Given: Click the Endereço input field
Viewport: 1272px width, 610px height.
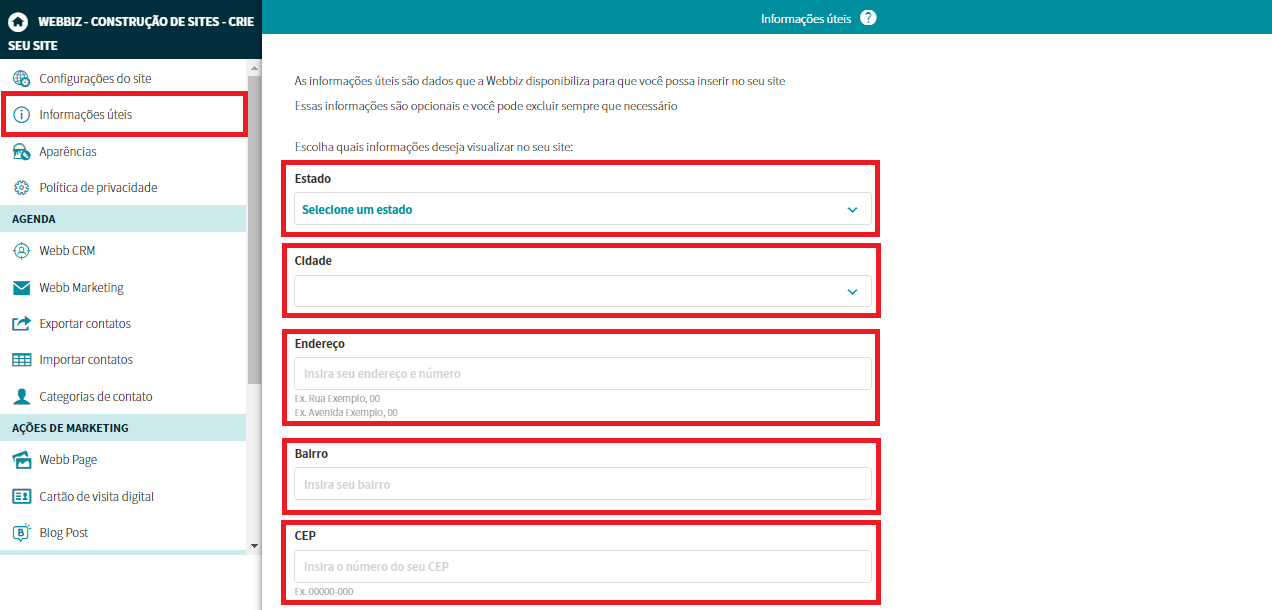Looking at the screenshot, I should (582, 374).
